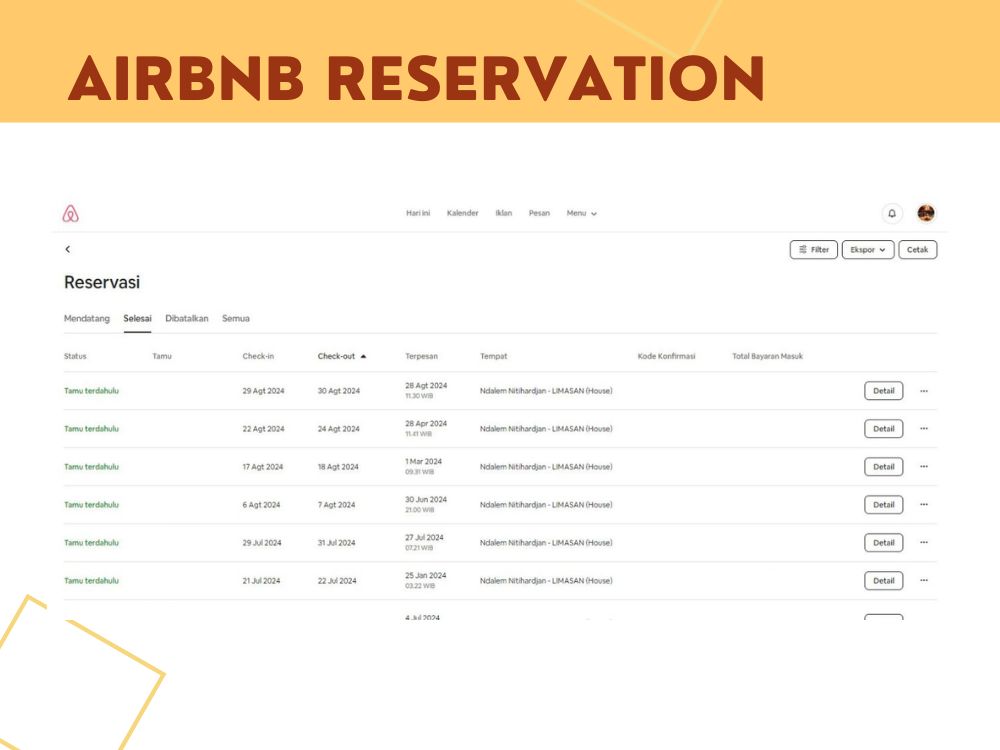The image size is (1000, 750).
Task: Open Detail for 17 Agt 2024 check-in
Action: click(x=884, y=467)
